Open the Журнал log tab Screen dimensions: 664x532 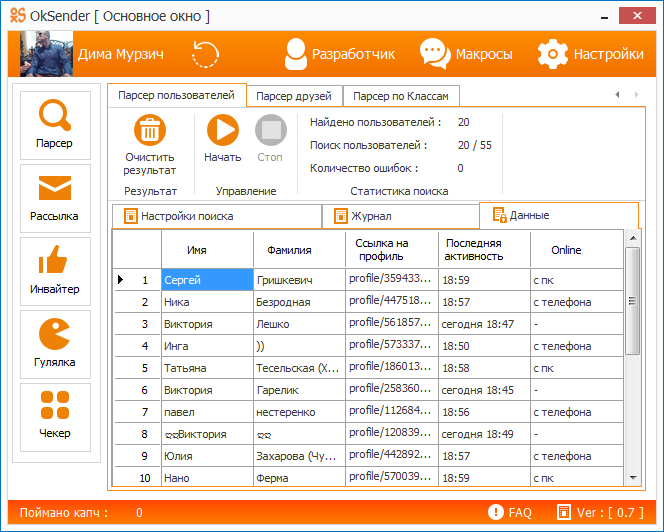401,216
